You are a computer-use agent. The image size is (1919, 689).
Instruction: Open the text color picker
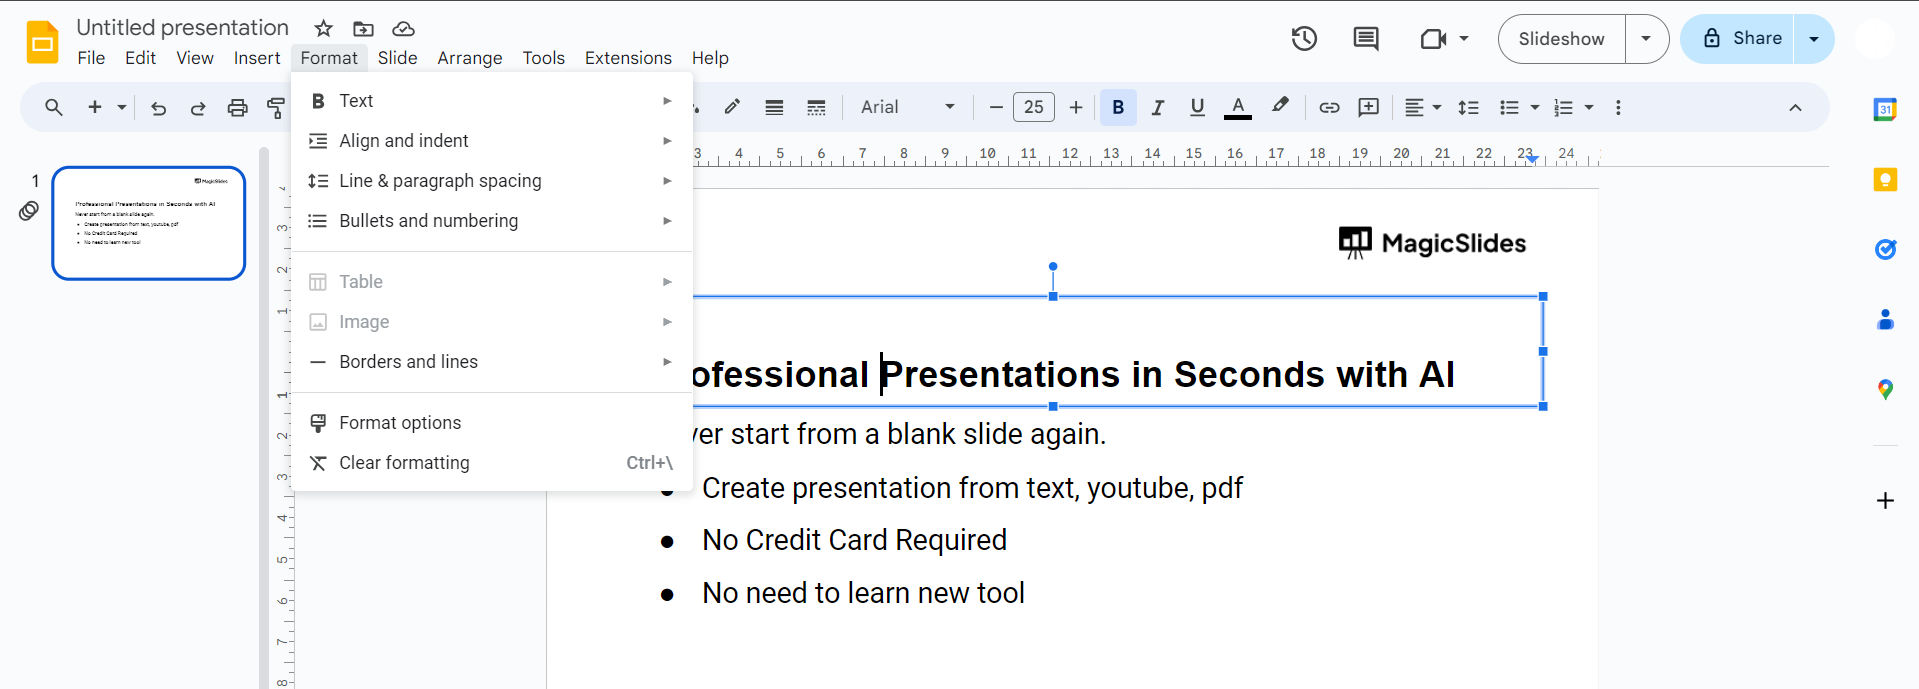click(x=1238, y=107)
